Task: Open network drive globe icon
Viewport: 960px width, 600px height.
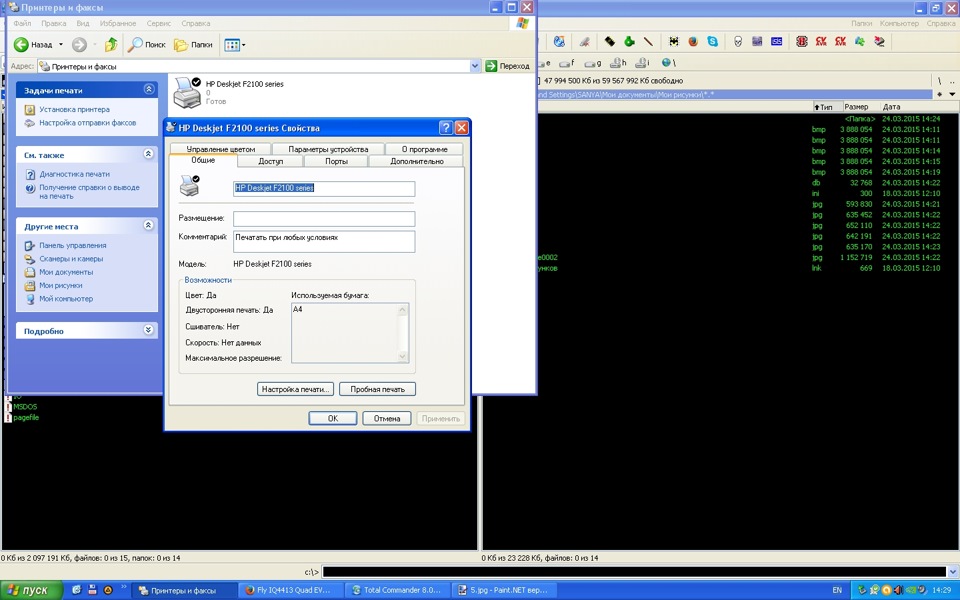Action: pos(668,62)
